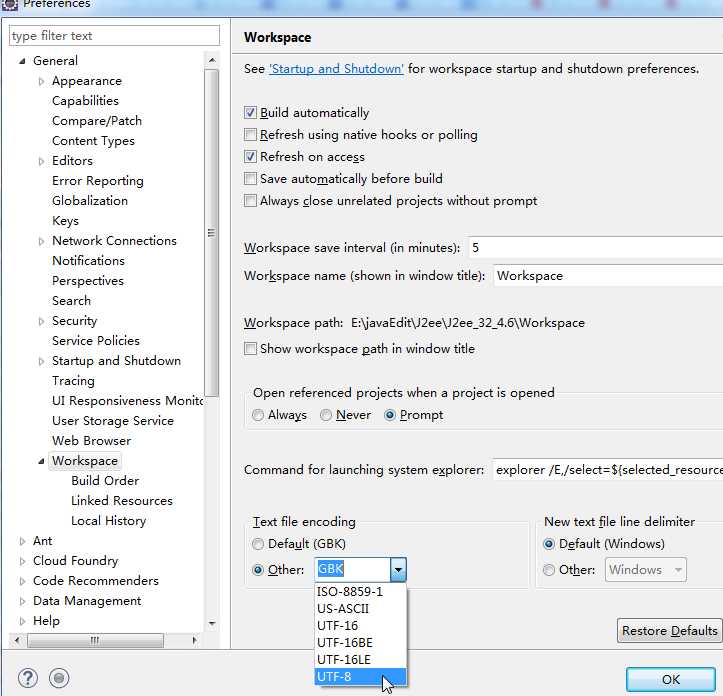This screenshot has height=696, width=723.
Task: Choose US-ASCII from encoding list
Action: tap(361, 608)
